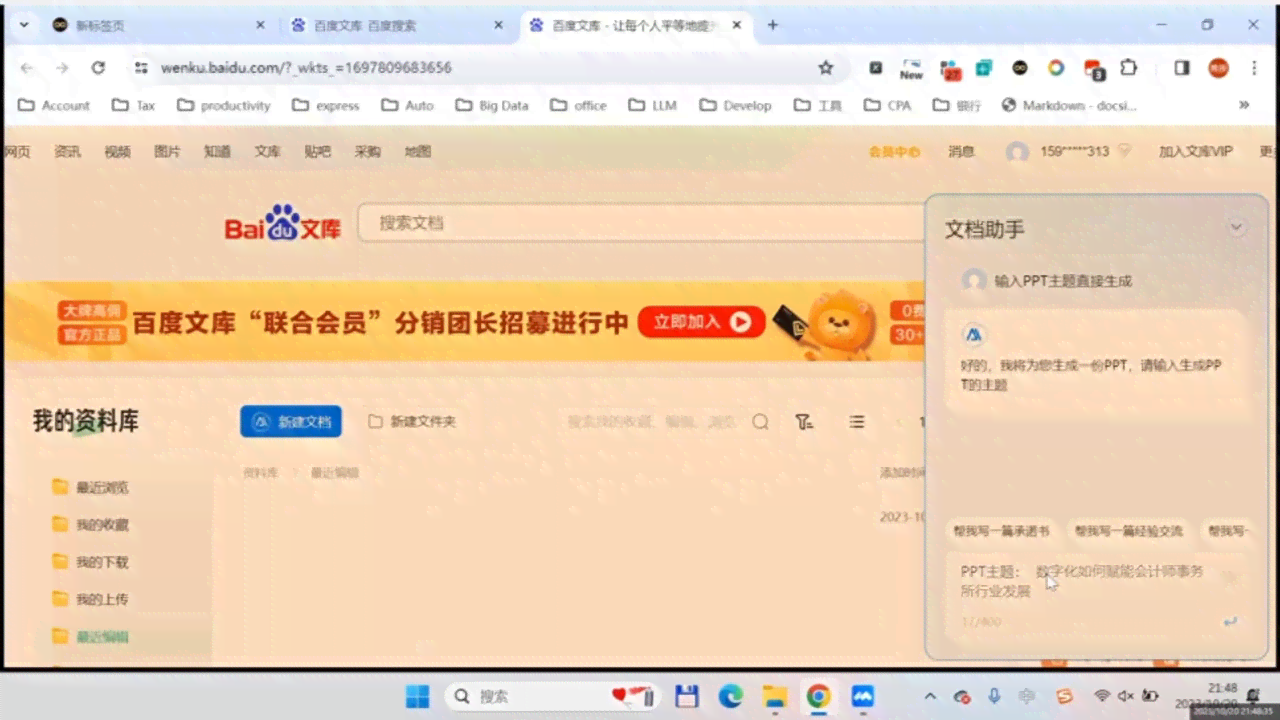The image size is (1280, 720).
Task: Switch to the 新标签页 tab
Action: (158, 26)
